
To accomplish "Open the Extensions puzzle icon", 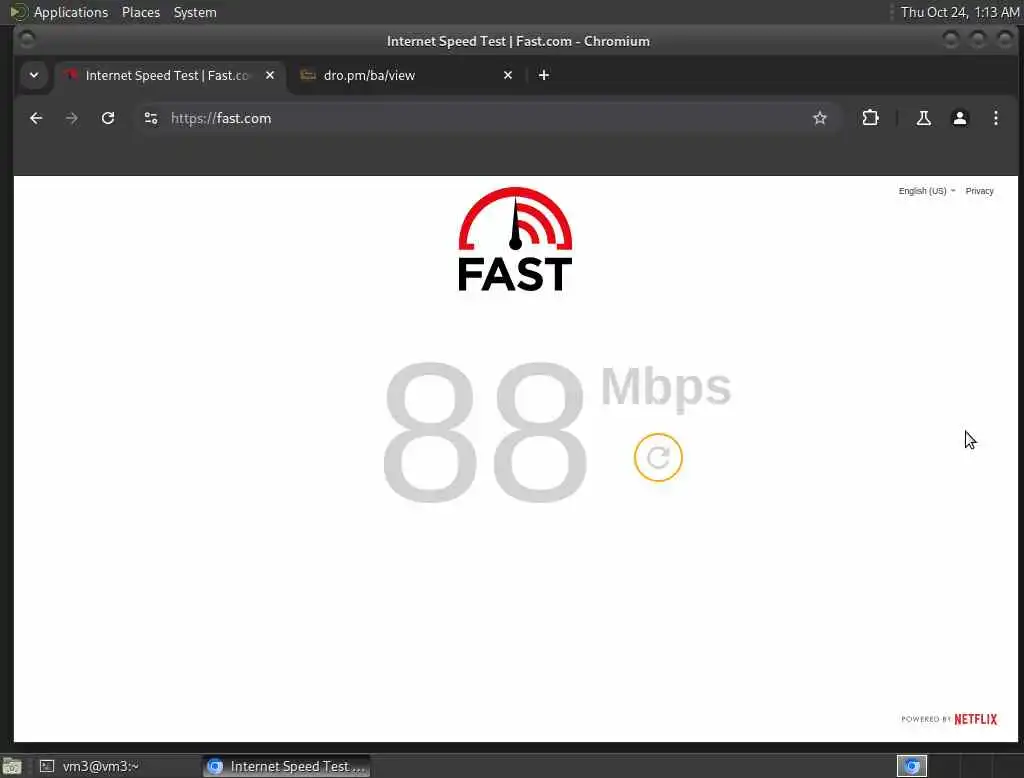I will point(870,118).
